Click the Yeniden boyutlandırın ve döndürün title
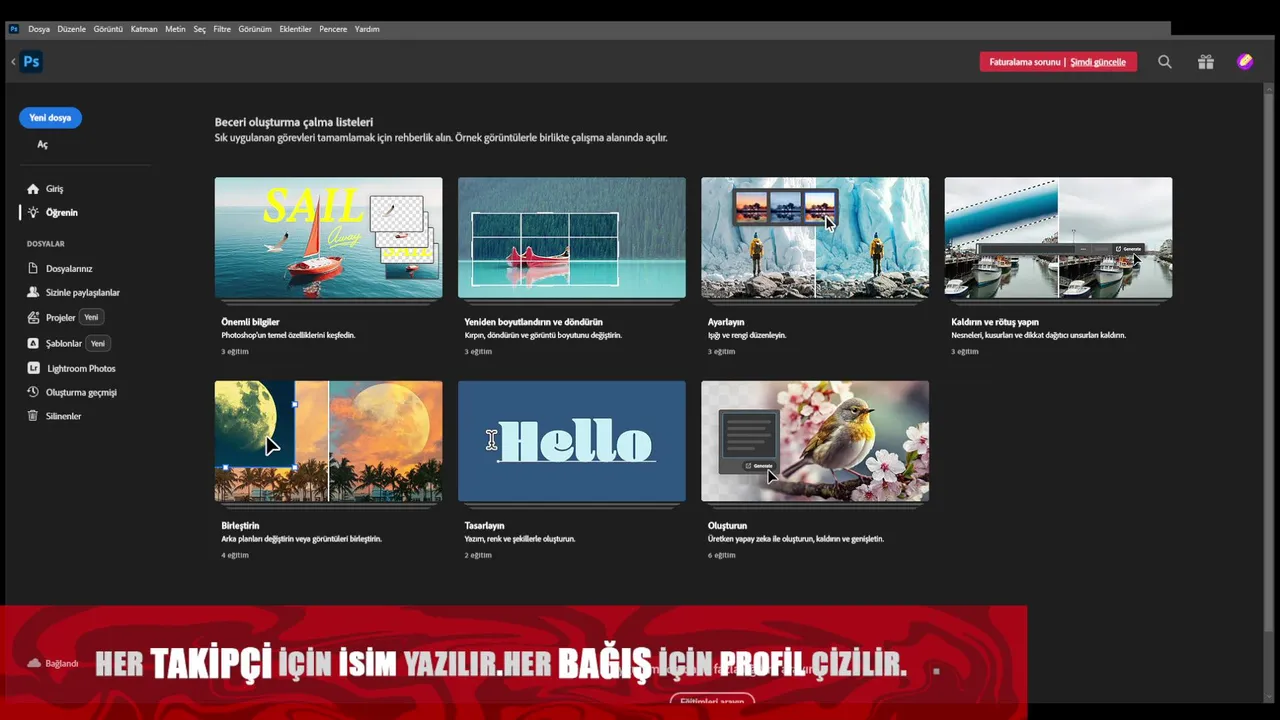 tap(533, 322)
